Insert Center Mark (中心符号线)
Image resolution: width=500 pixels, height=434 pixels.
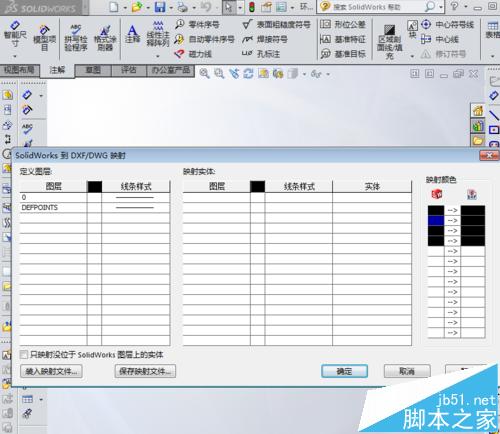pos(447,24)
